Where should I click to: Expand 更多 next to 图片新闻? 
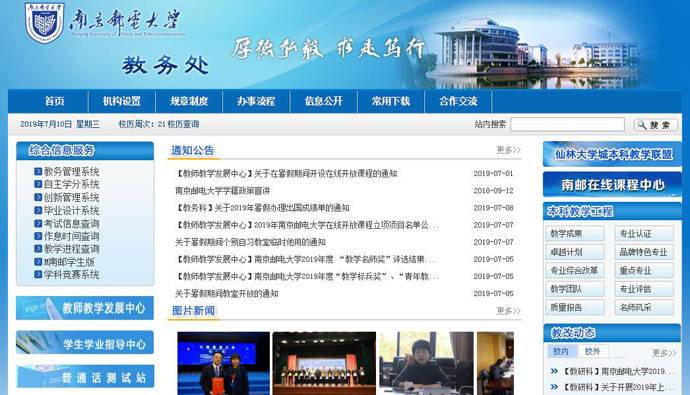pos(508,311)
